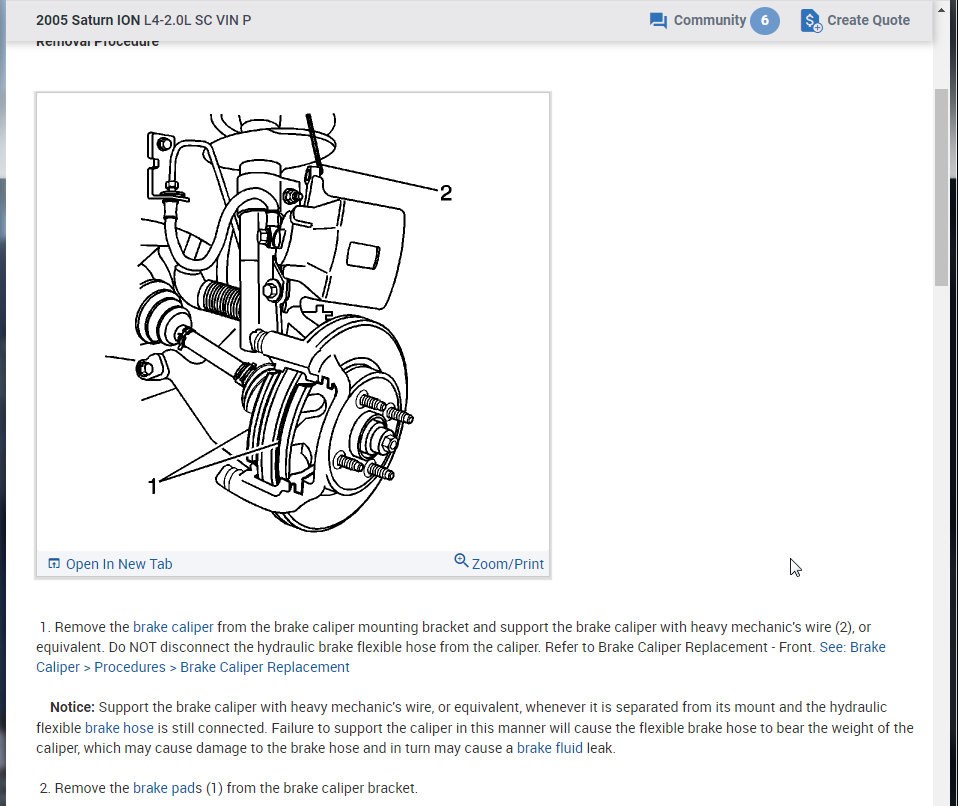Open See: Brake Caliper link
This screenshot has height=806, width=958.
click(x=852, y=647)
